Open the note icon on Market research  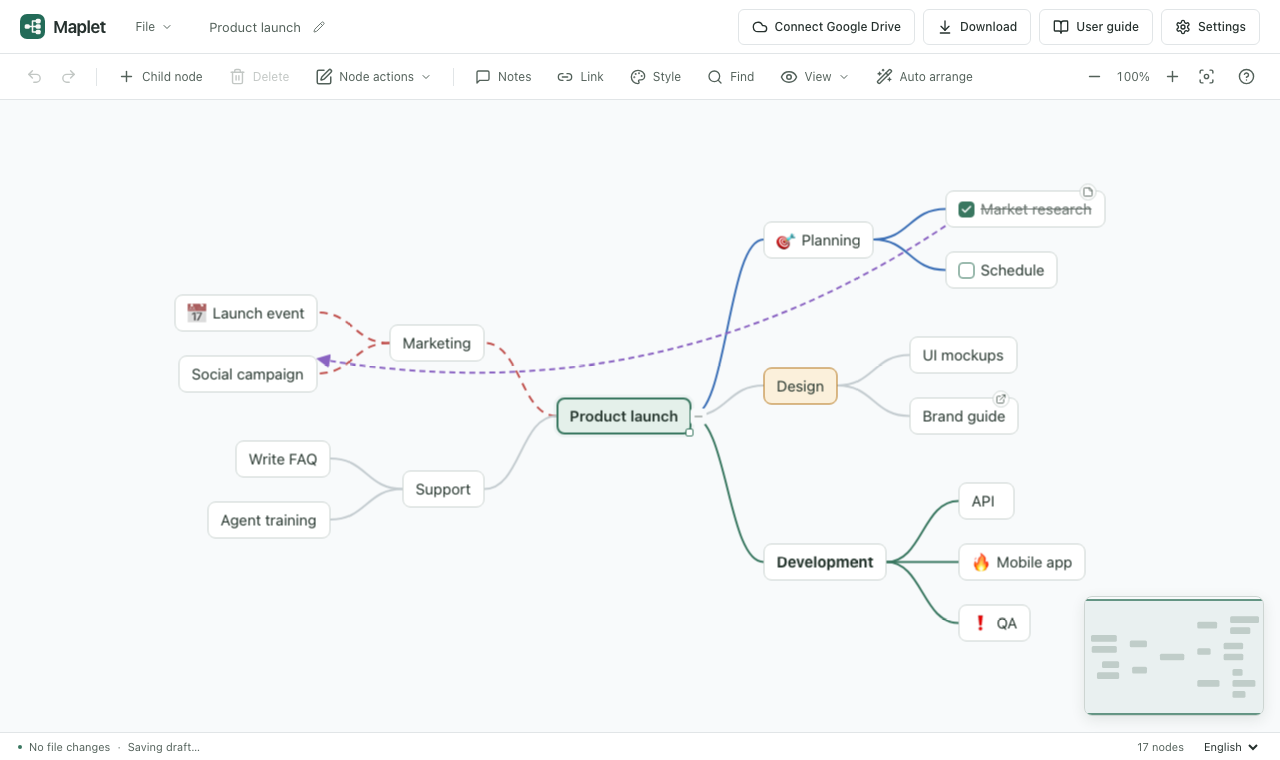pos(1088,192)
